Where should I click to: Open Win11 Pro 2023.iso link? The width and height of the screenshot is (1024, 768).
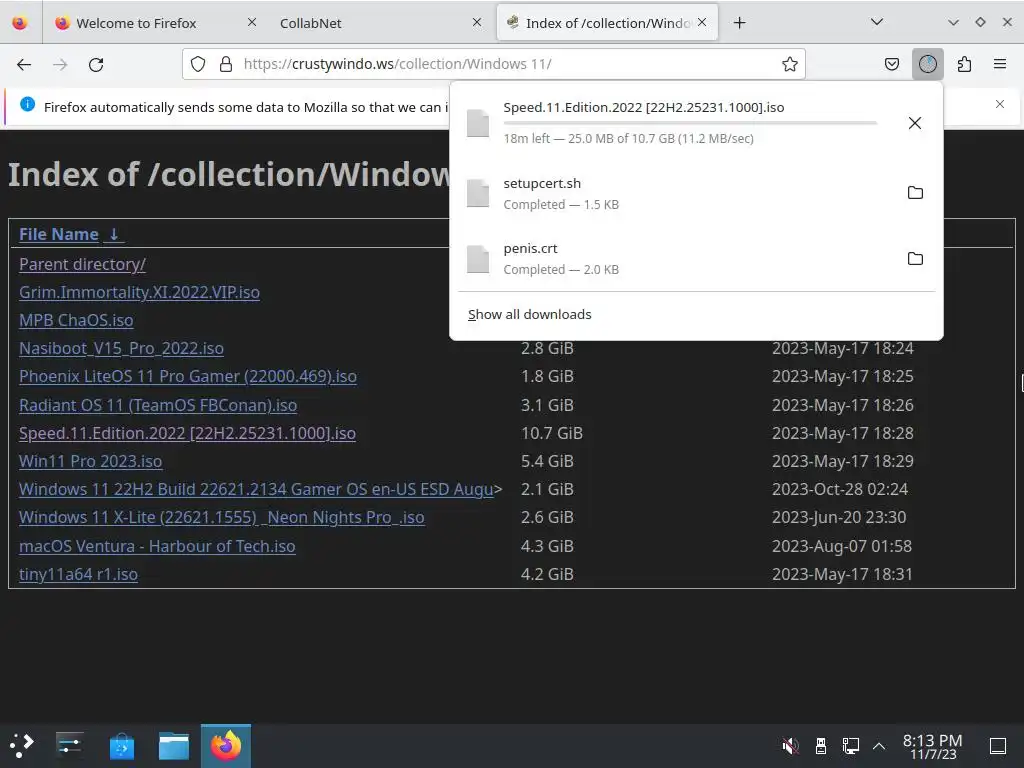coord(91,462)
